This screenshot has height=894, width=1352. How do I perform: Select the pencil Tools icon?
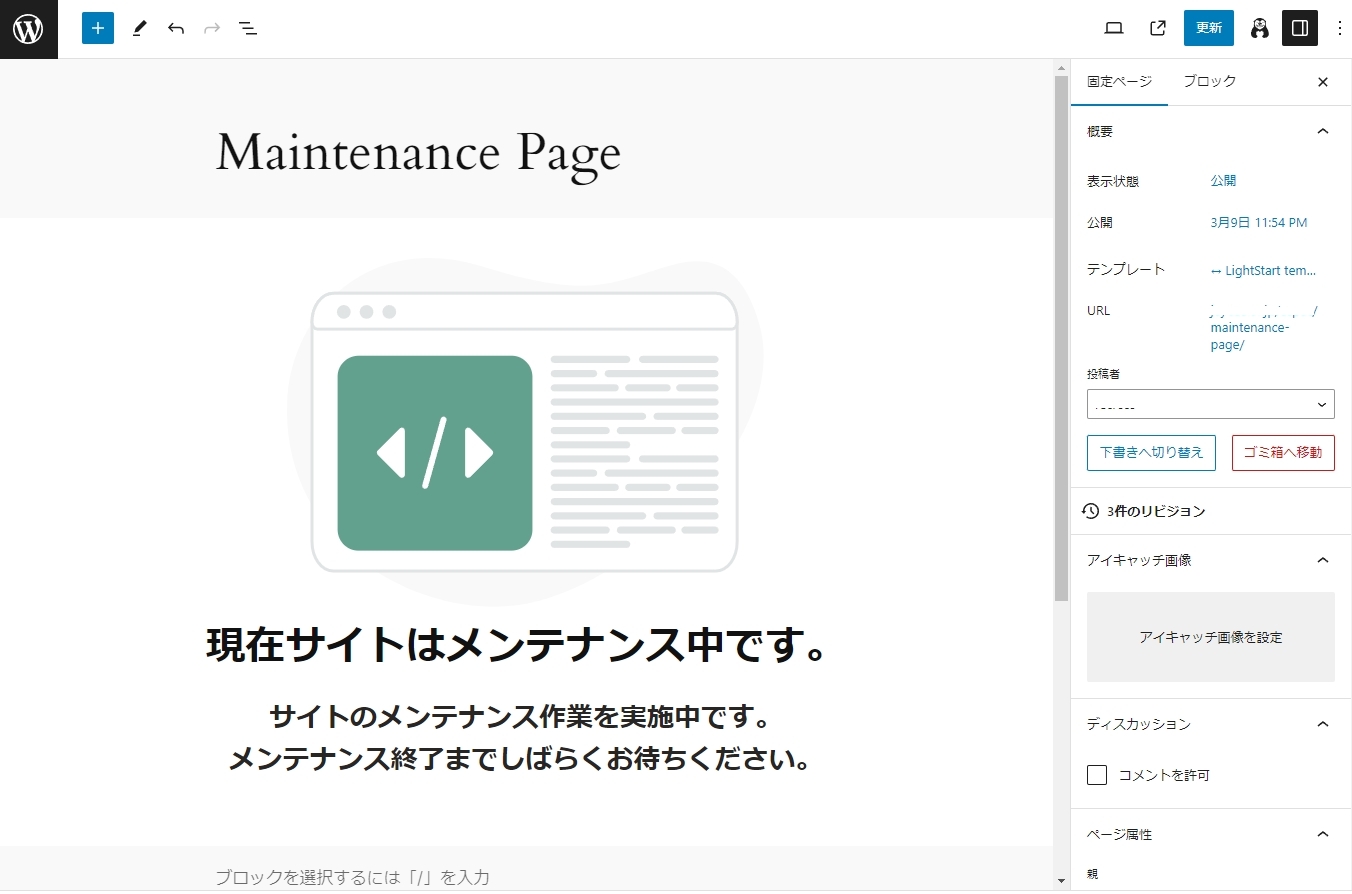pyautogui.click(x=139, y=28)
